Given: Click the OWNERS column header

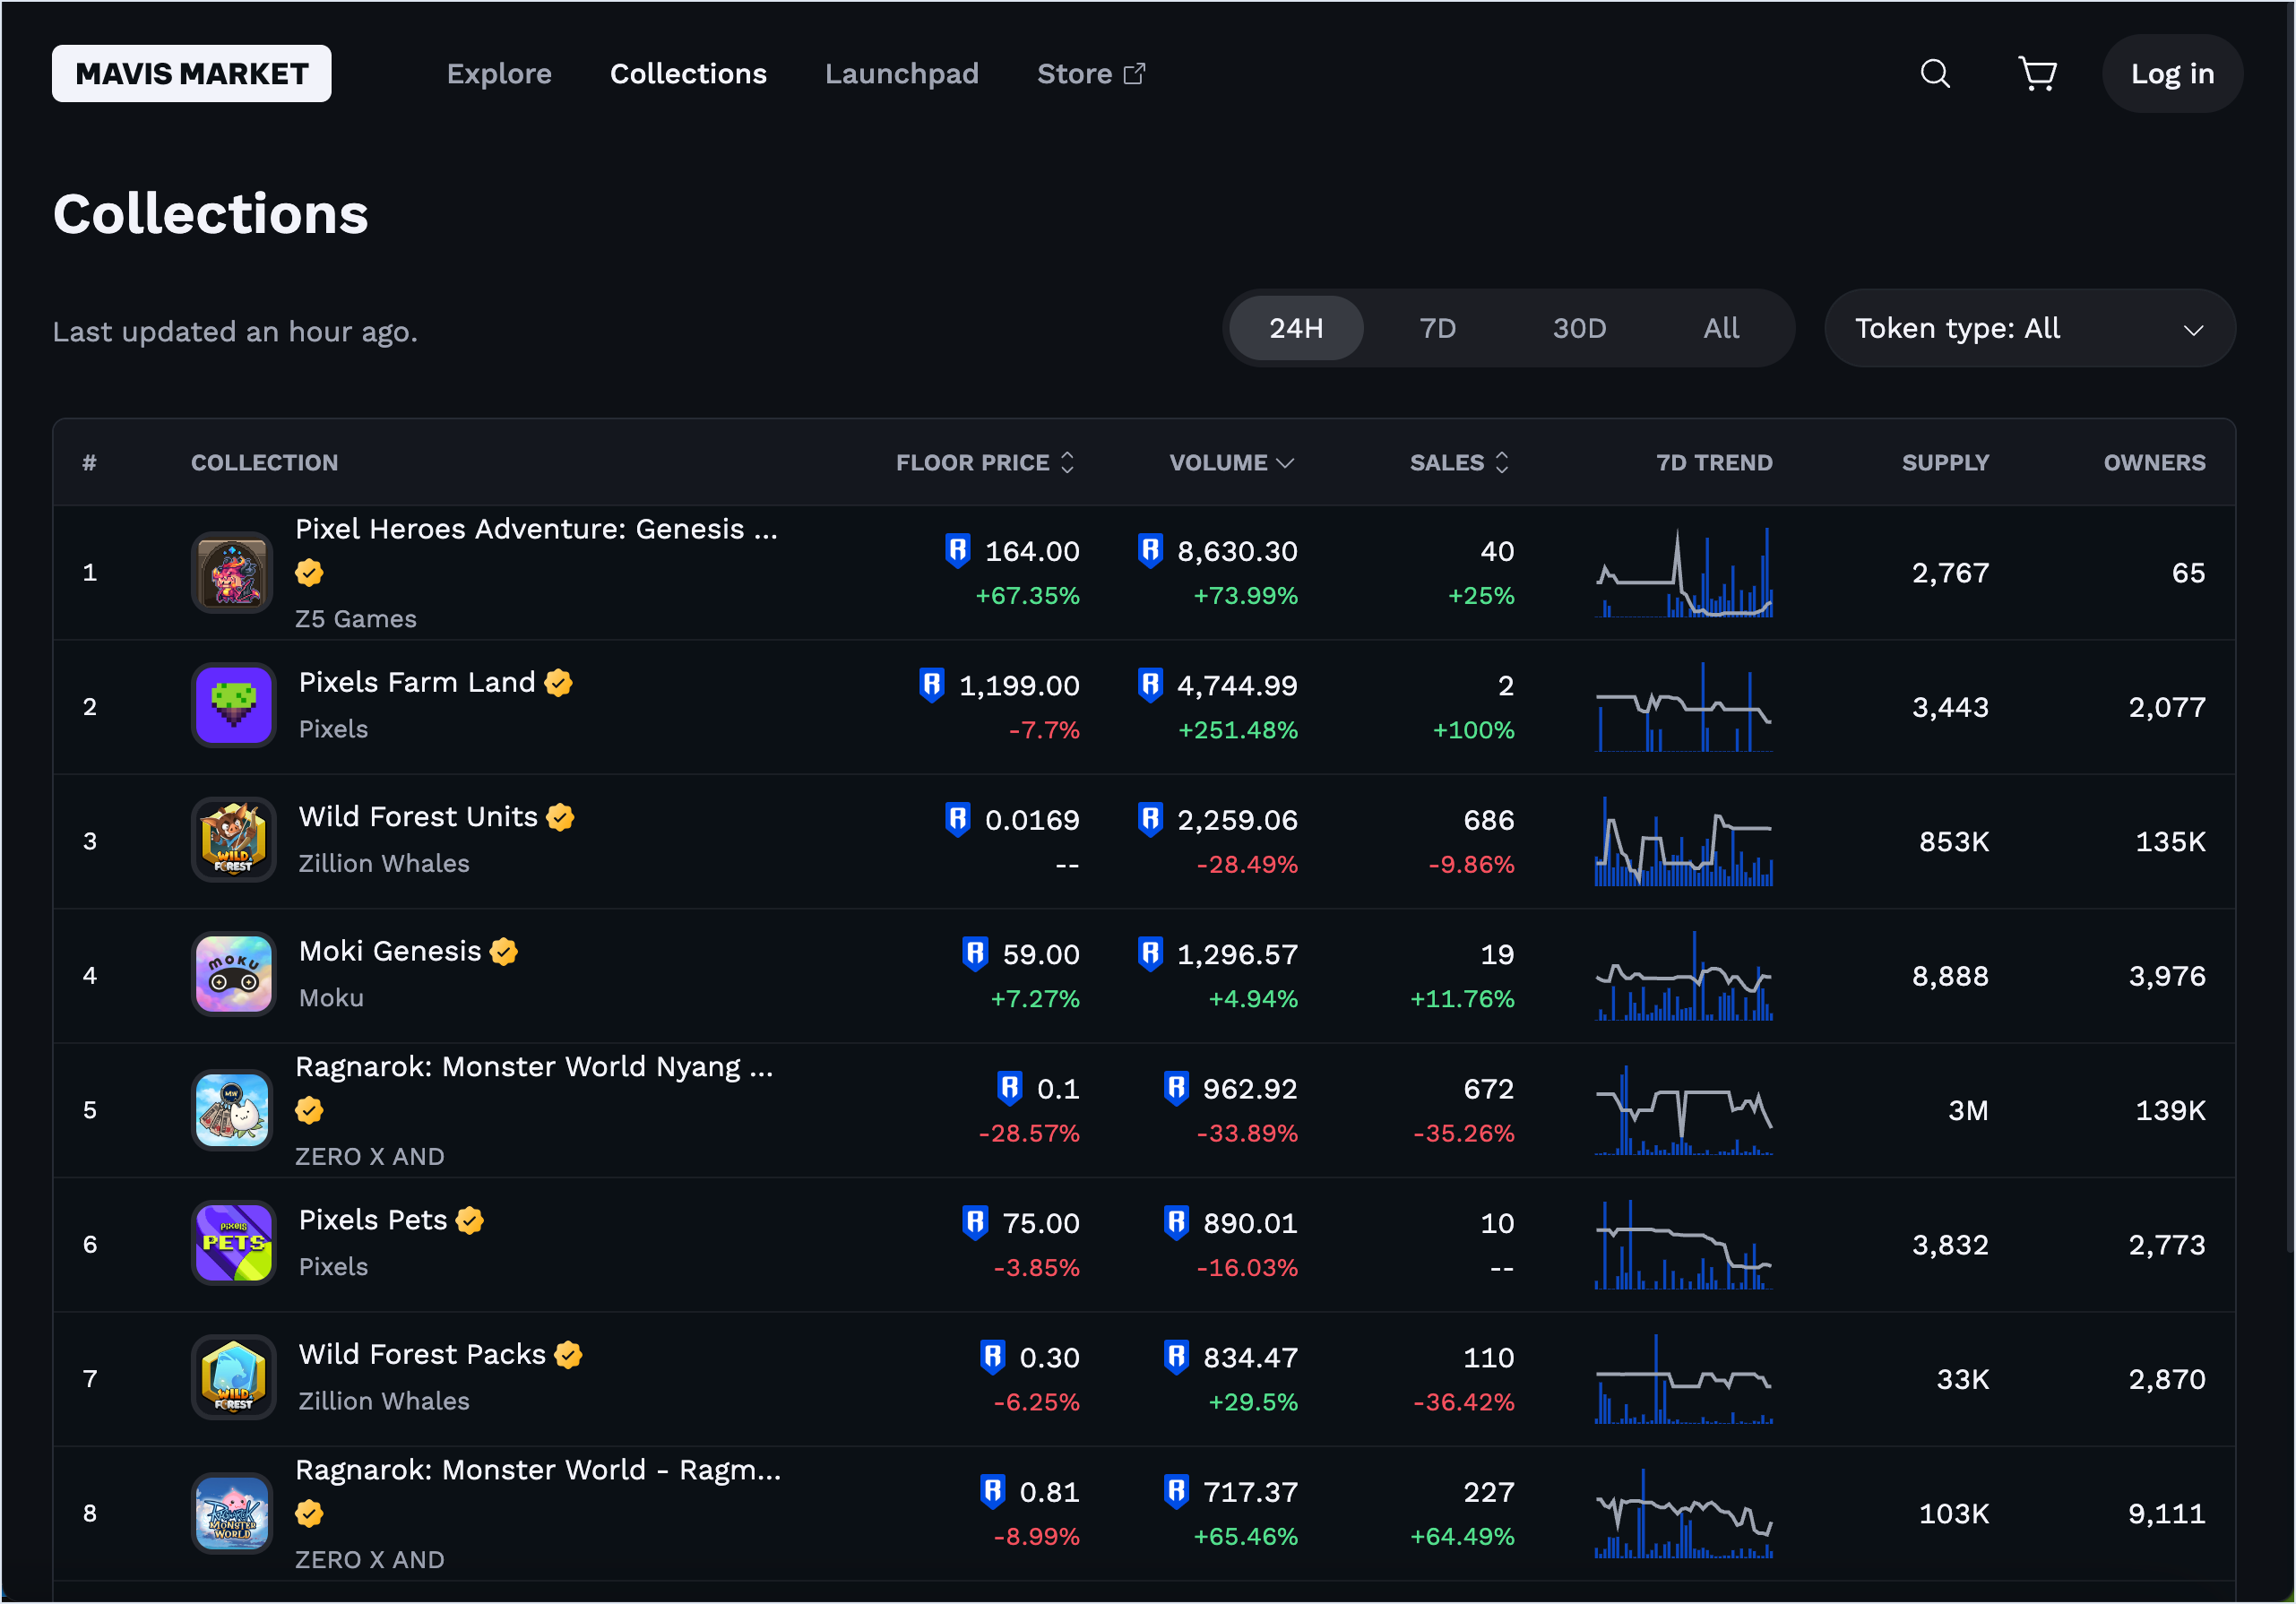Looking at the screenshot, I should click(2154, 462).
